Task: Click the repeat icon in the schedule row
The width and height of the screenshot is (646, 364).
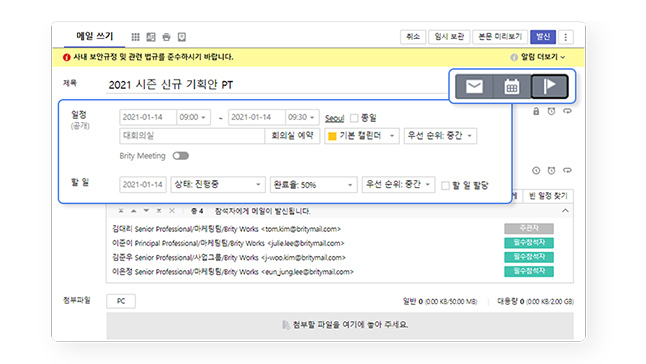Action: coord(567,111)
